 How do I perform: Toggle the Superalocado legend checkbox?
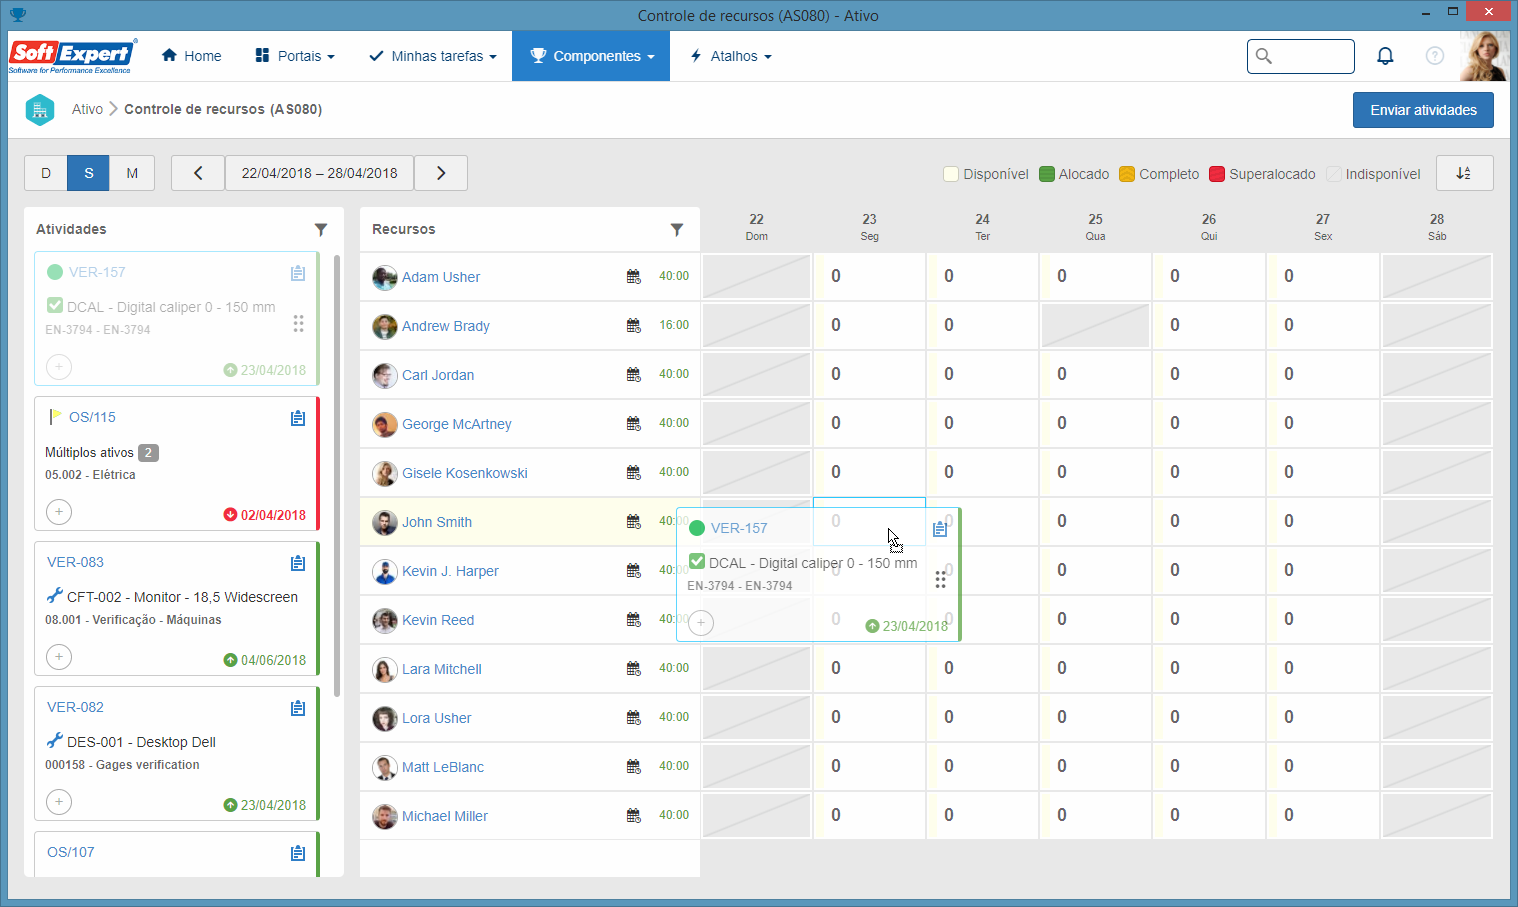pos(1217,174)
